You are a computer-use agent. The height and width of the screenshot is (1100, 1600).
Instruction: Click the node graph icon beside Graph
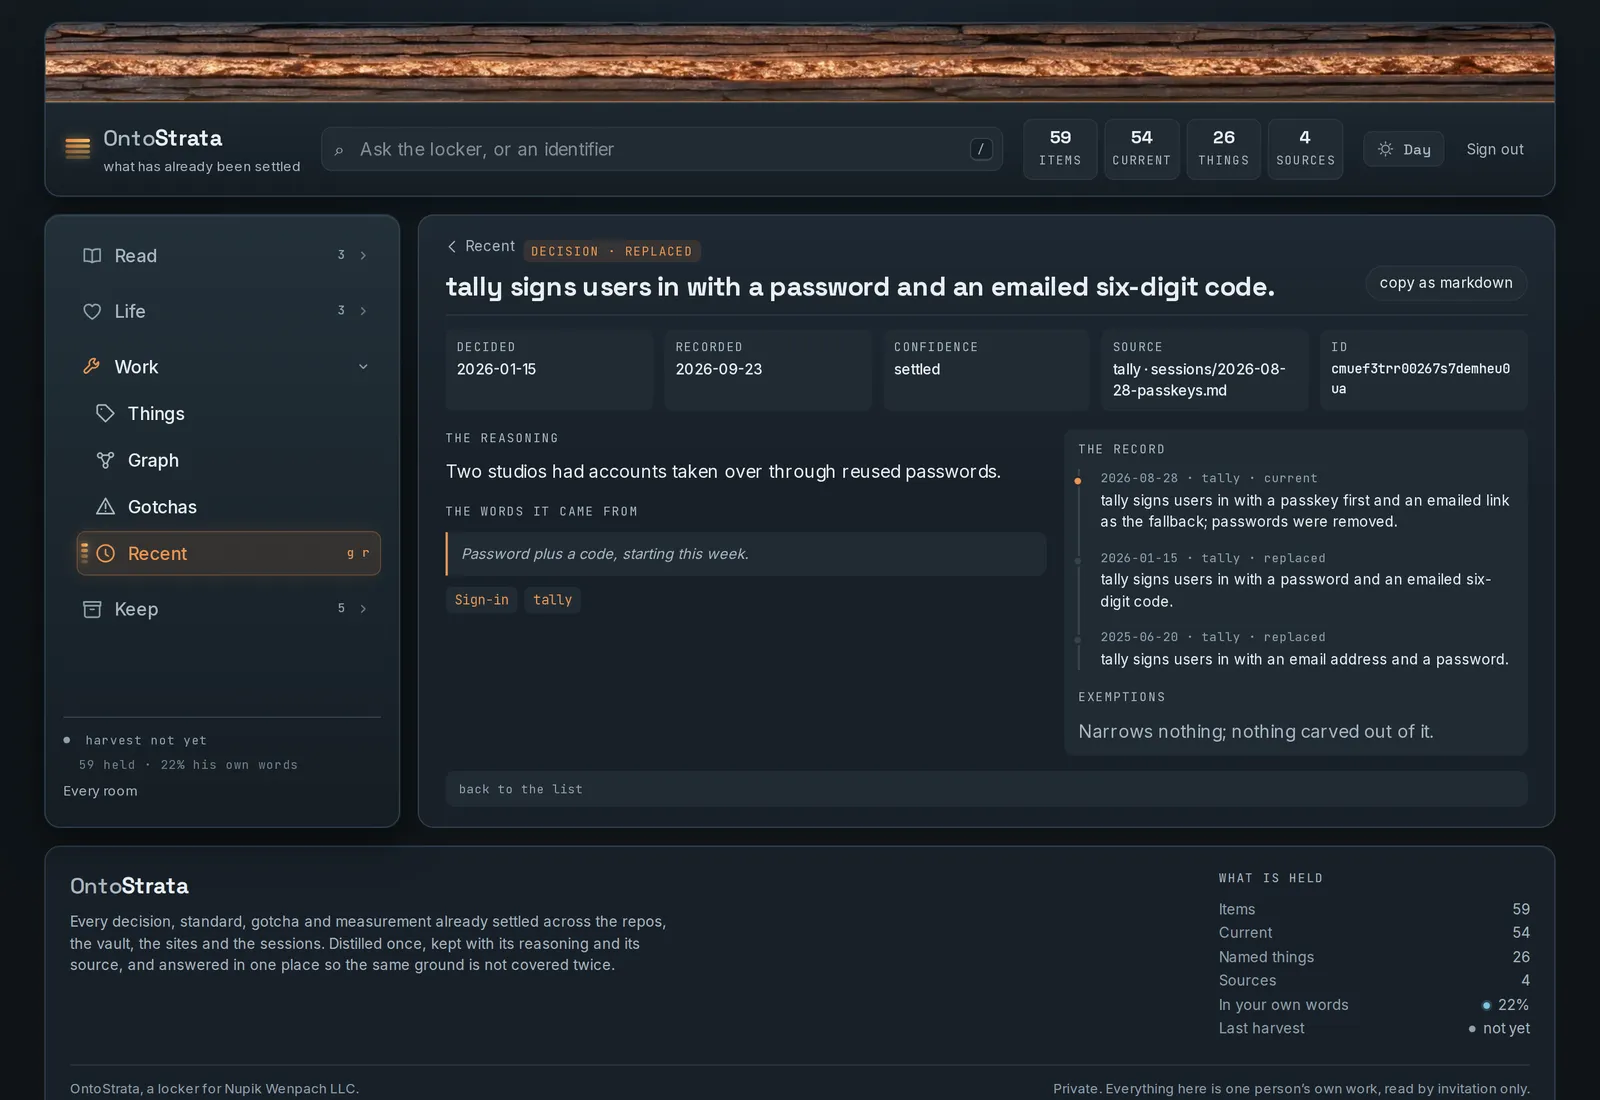click(105, 460)
